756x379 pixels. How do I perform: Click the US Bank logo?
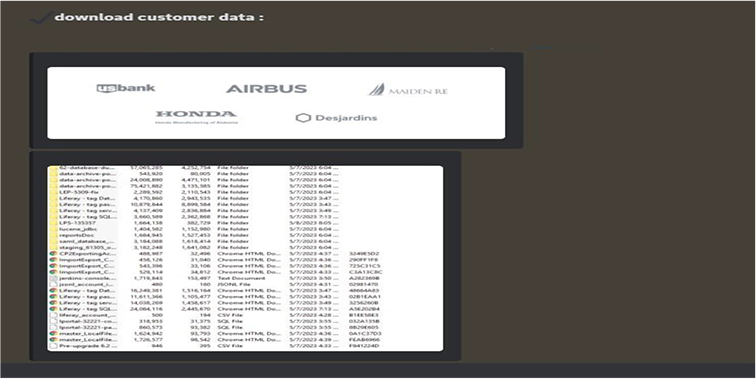click(x=126, y=88)
